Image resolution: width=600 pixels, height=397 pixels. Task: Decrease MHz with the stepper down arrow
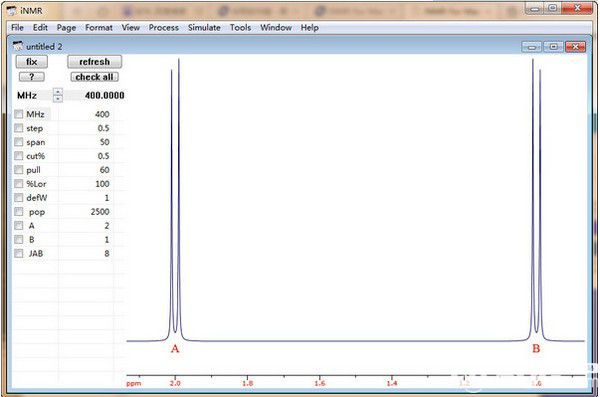tap(58, 99)
